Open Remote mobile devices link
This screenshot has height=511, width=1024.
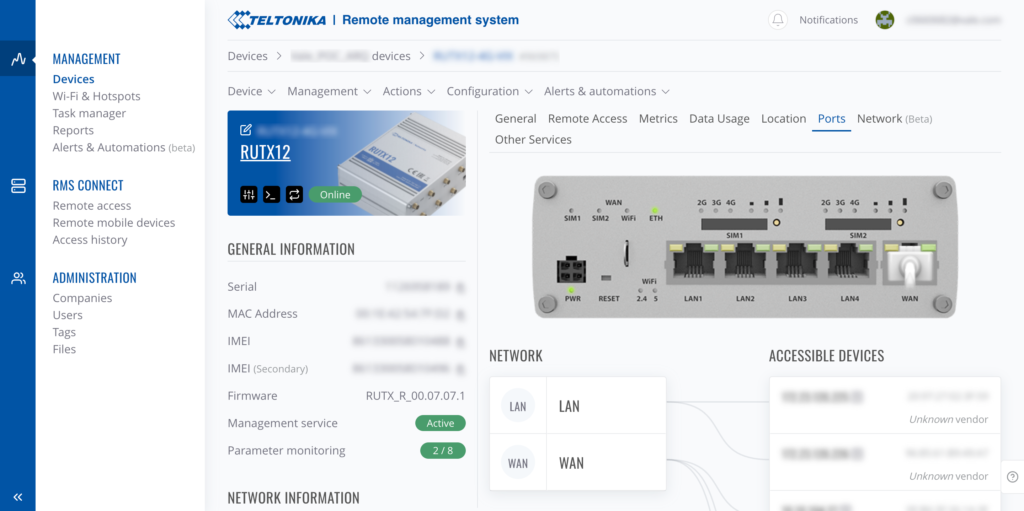[114, 223]
